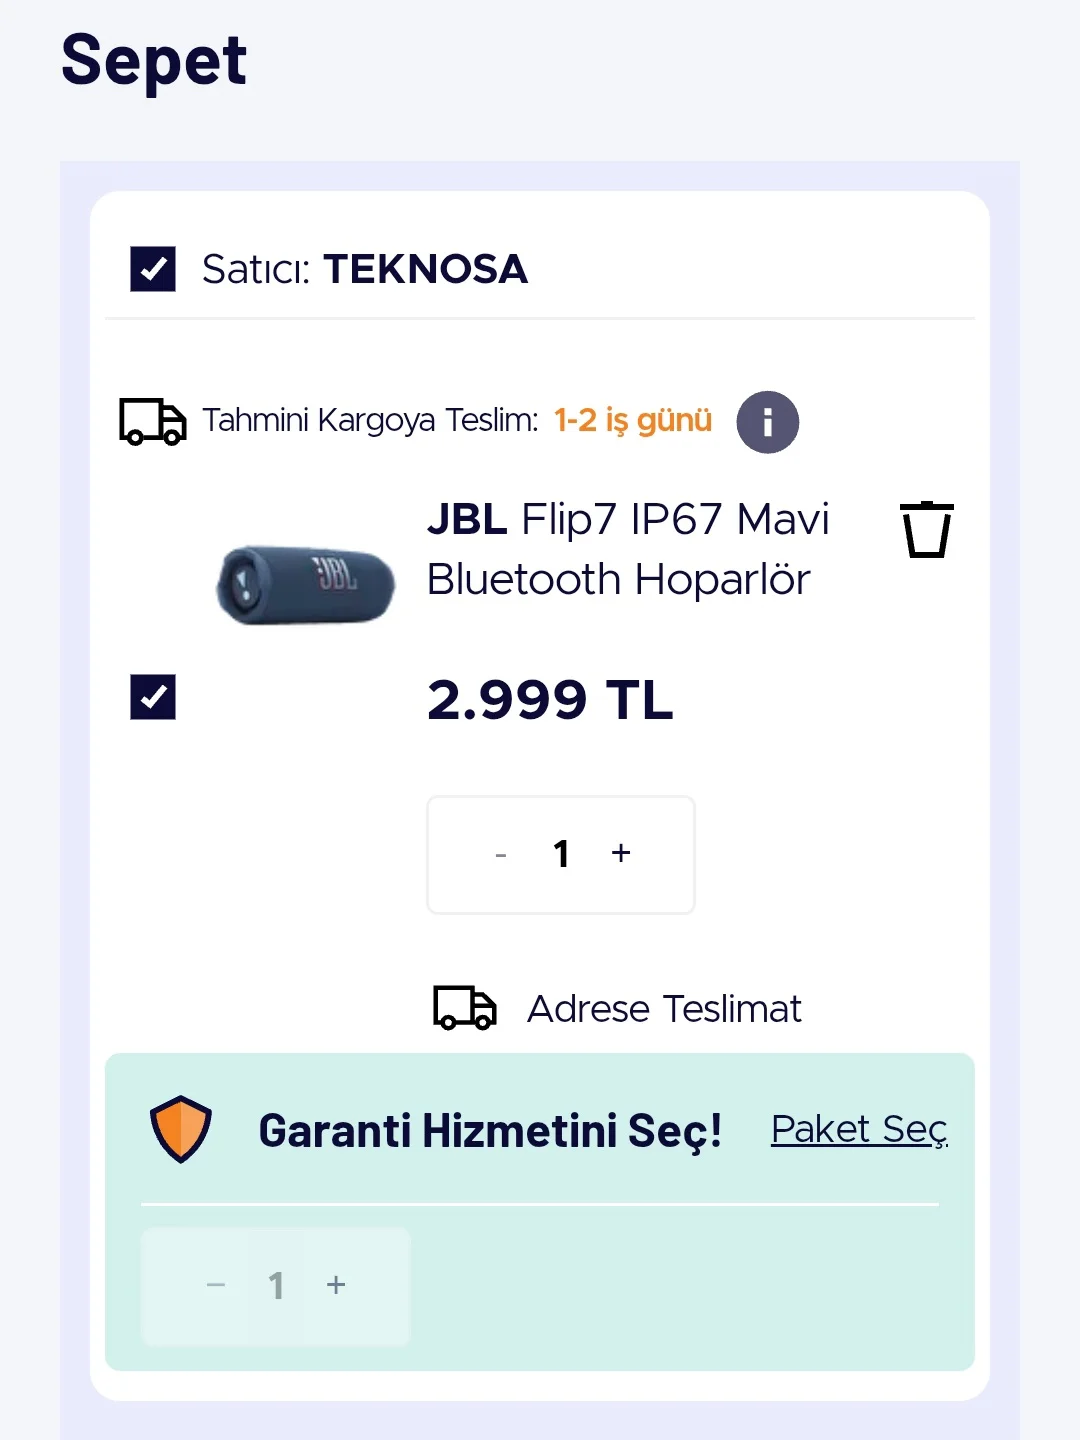
Task: Decrease product quantity with minus button
Action: click(501, 855)
